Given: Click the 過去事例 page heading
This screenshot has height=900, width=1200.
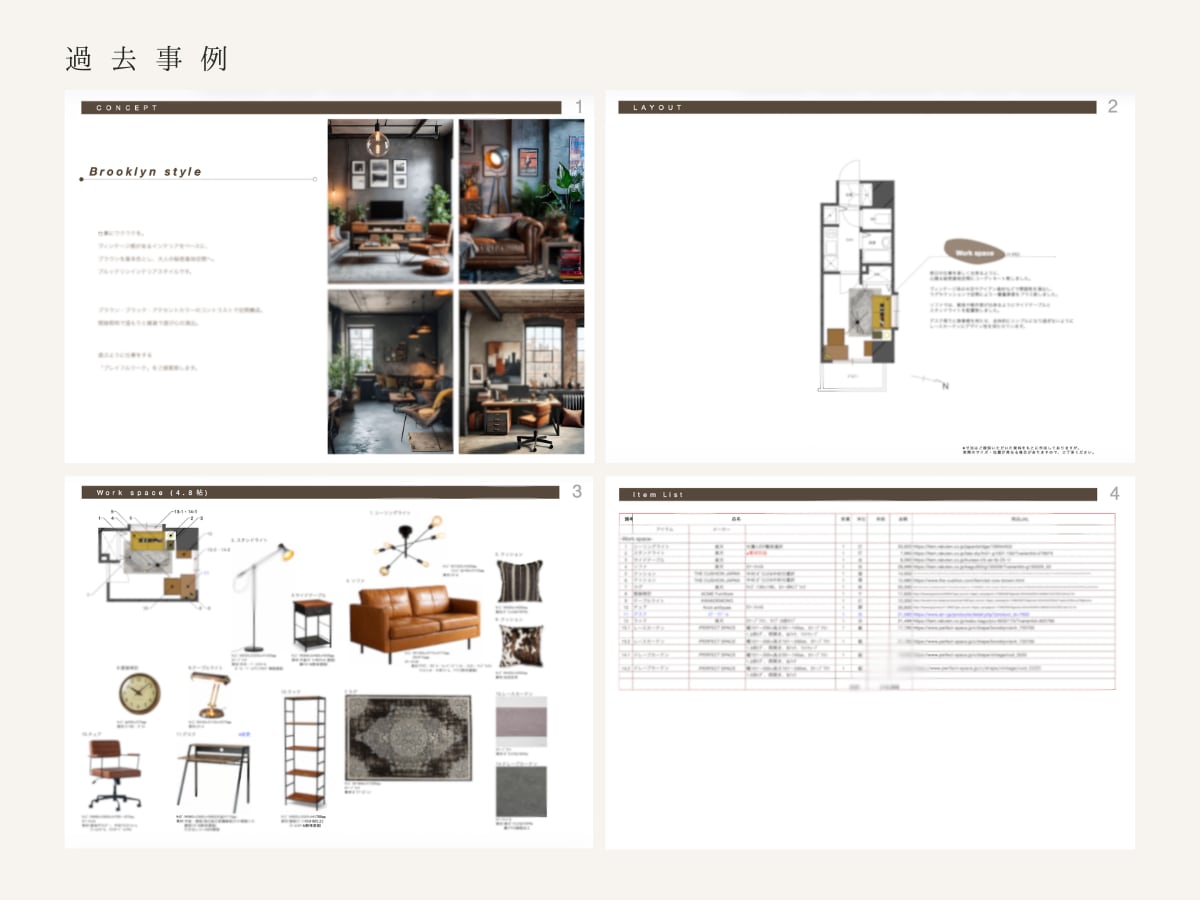Looking at the screenshot, I should point(147,59).
